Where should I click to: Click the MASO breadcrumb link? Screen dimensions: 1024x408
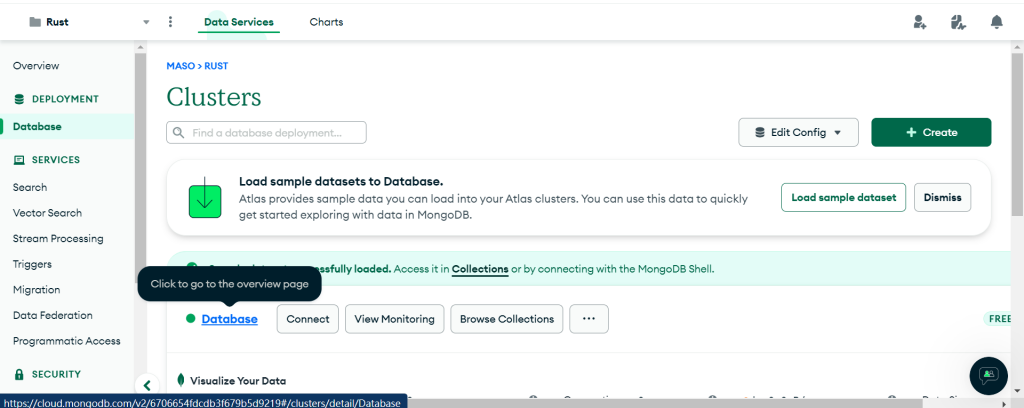tap(182, 66)
